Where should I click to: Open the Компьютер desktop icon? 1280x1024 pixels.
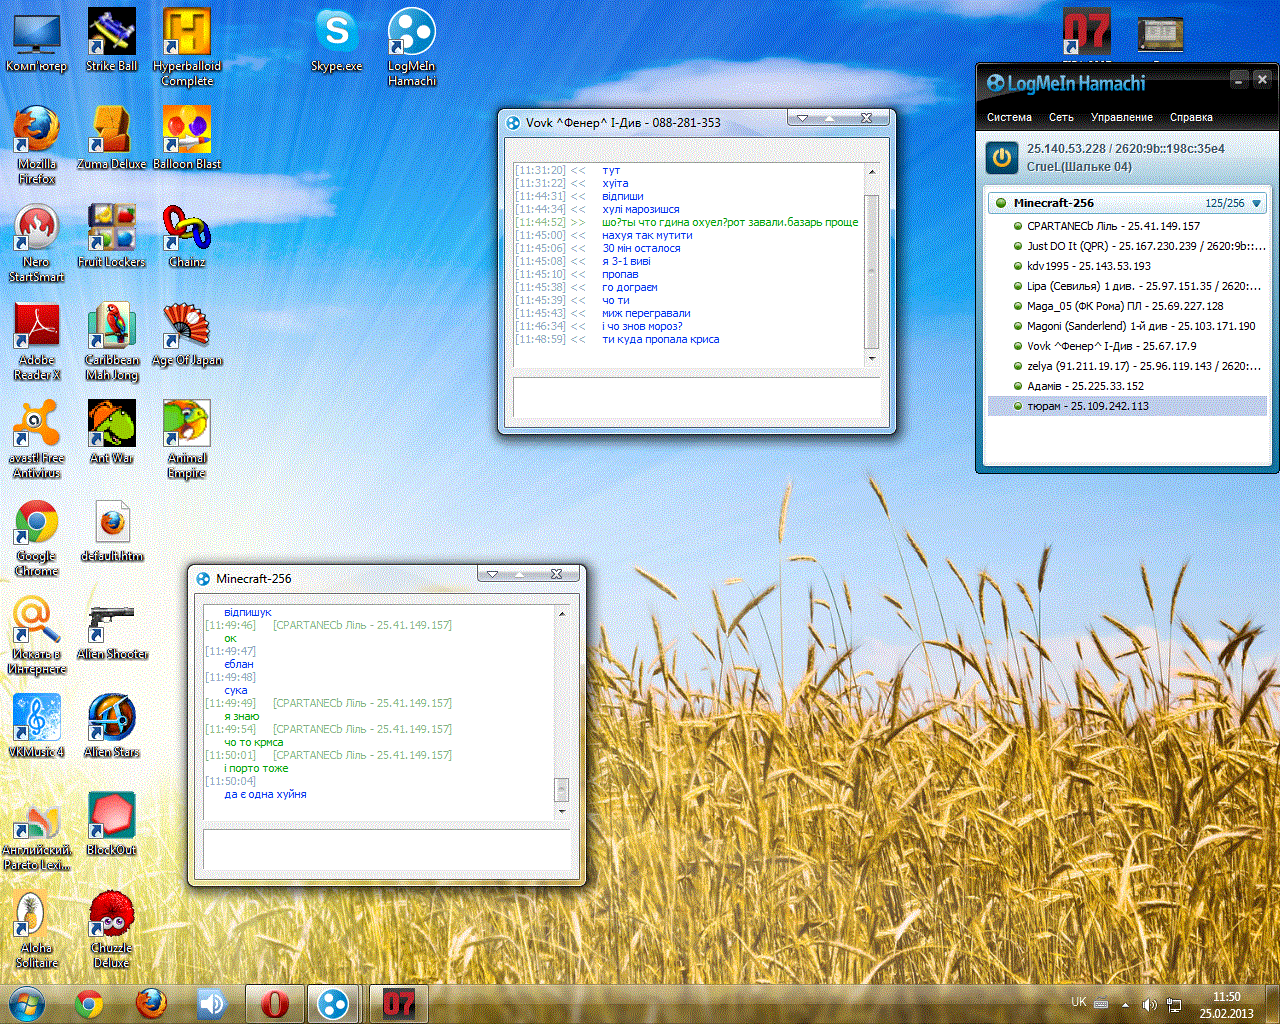pos(37,41)
